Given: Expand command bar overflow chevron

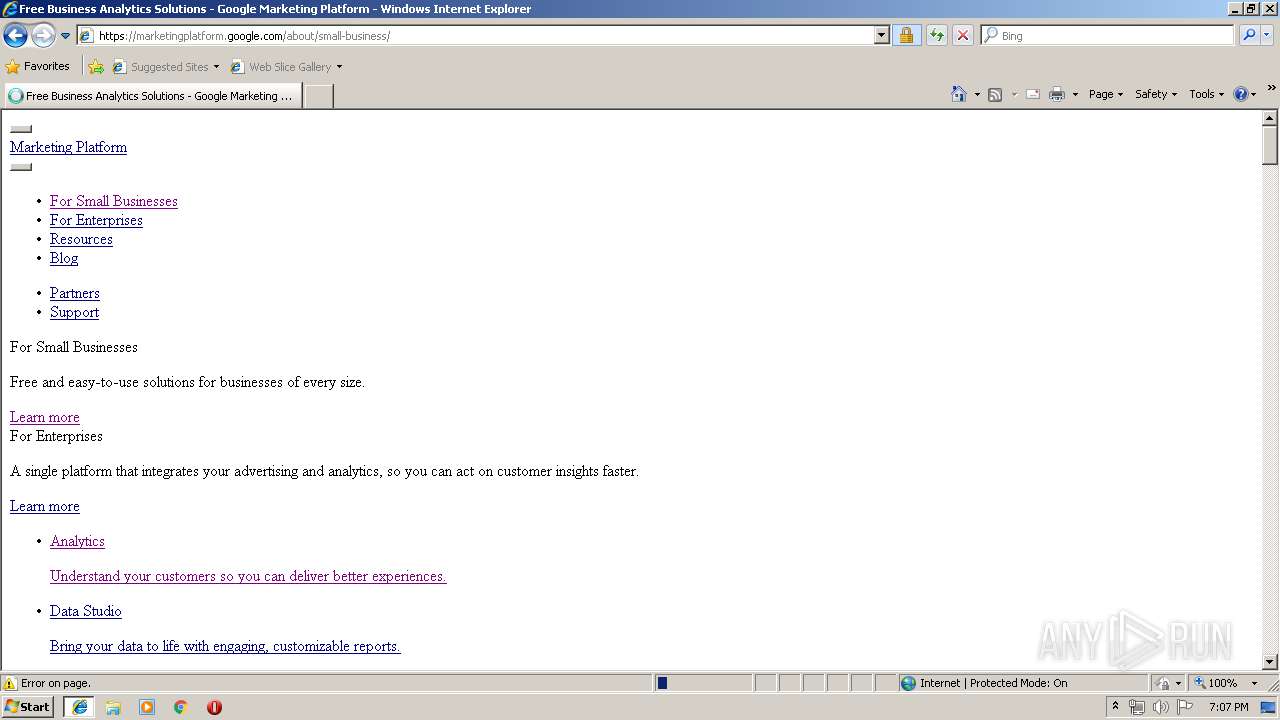Looking at the screenshot, I should 1271,88.
